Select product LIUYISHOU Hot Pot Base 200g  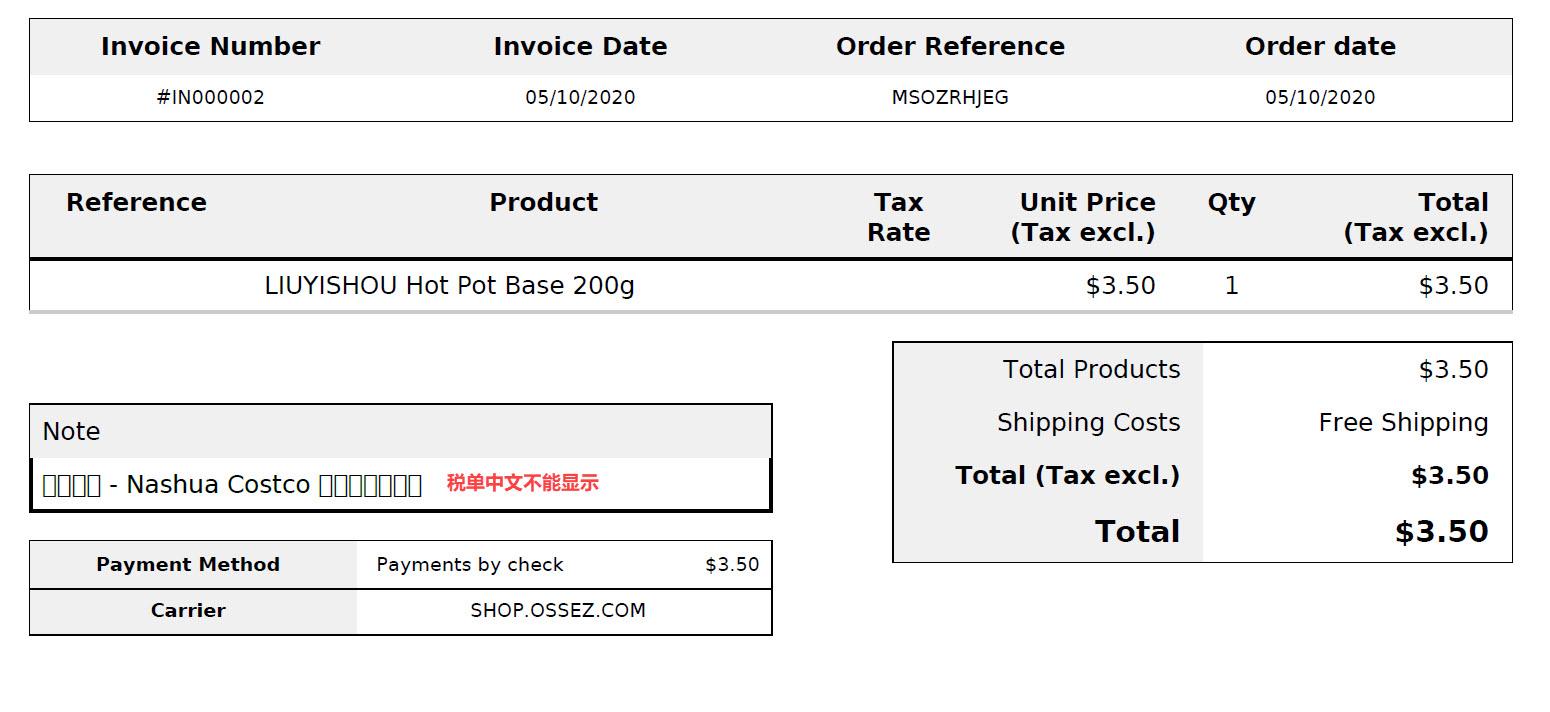click(x=449, y=286)
